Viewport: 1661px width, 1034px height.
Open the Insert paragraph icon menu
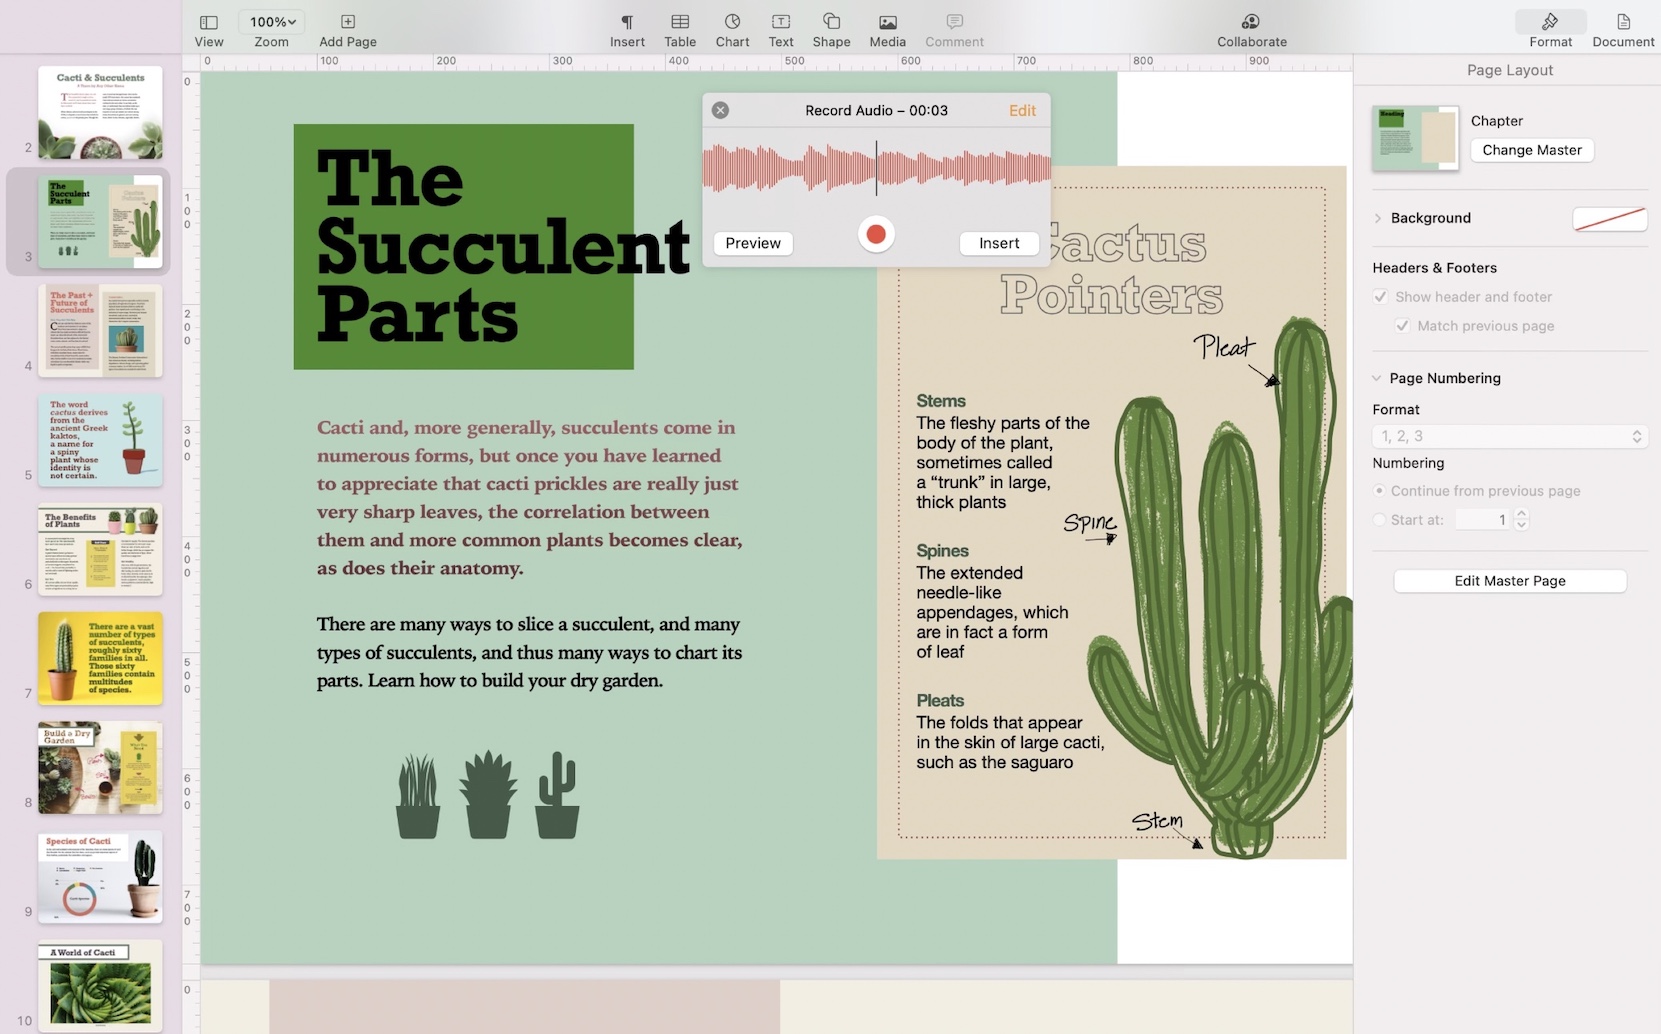click(627, 22)
